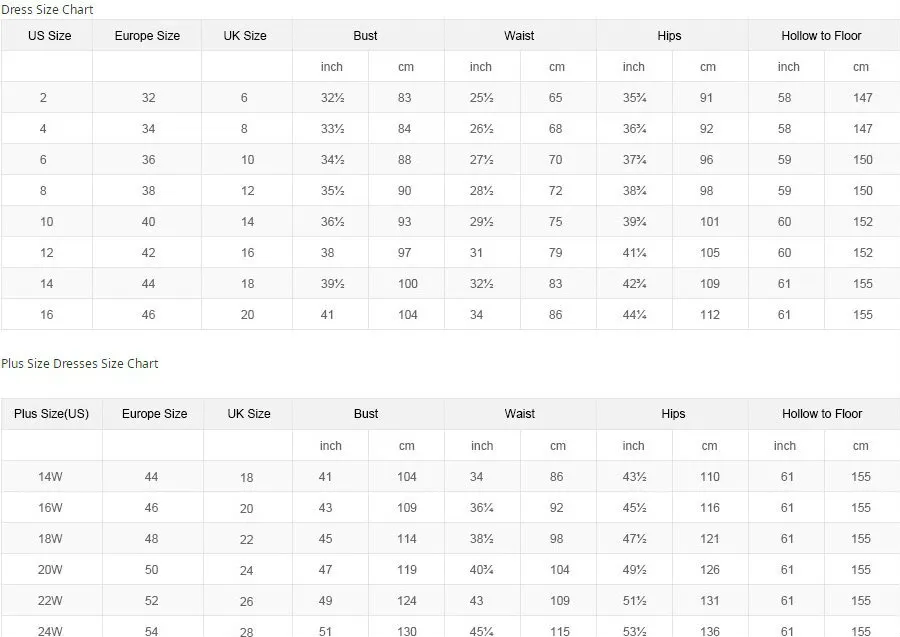Select the '14W' row label
This screenshot has width=900, height=637.
click(50, 477)
